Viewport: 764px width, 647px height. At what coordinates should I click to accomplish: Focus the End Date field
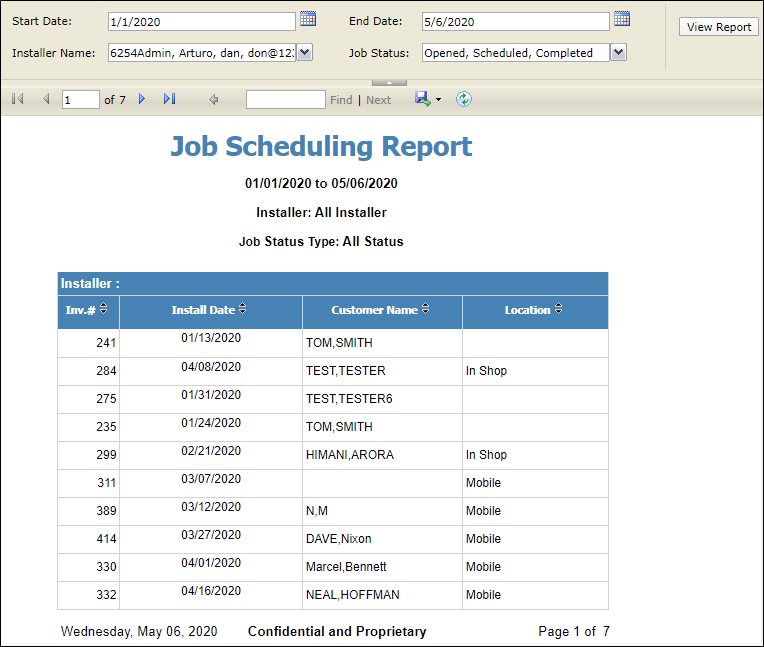click(516, 21)
